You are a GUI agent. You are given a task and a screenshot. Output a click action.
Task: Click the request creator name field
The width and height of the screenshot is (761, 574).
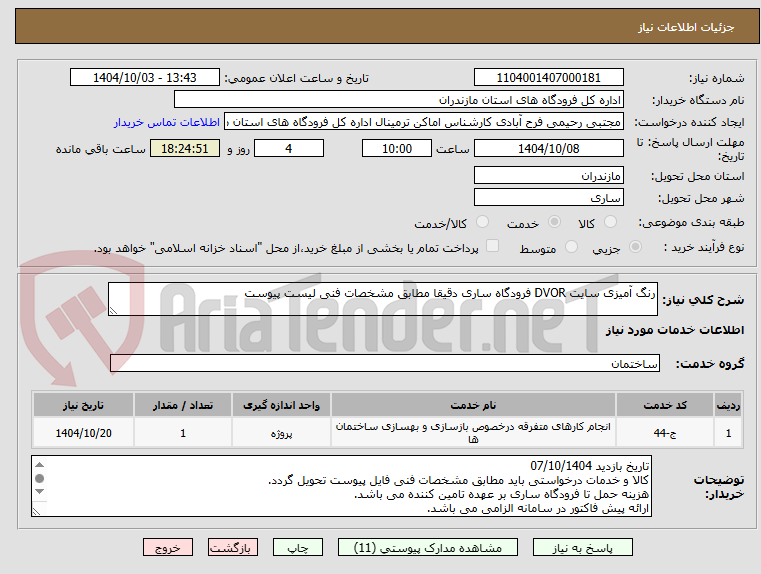click(424, 122)
